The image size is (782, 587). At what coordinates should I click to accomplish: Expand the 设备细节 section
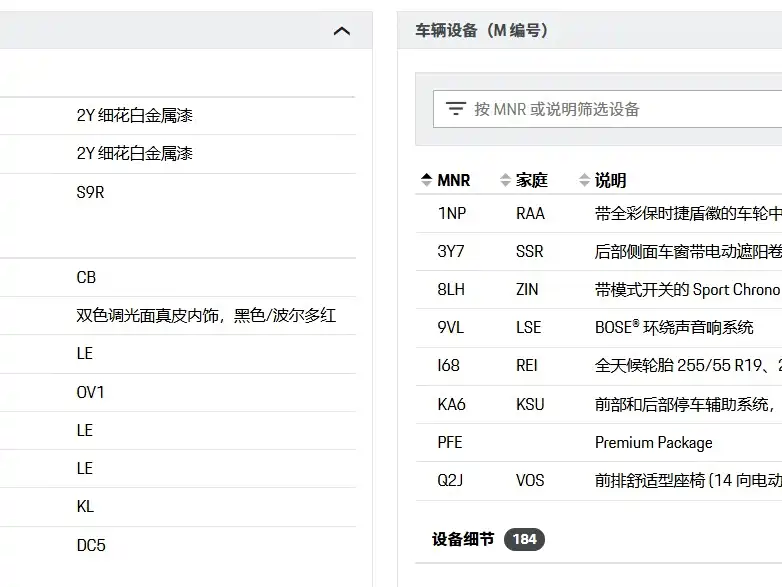point(463,539)
